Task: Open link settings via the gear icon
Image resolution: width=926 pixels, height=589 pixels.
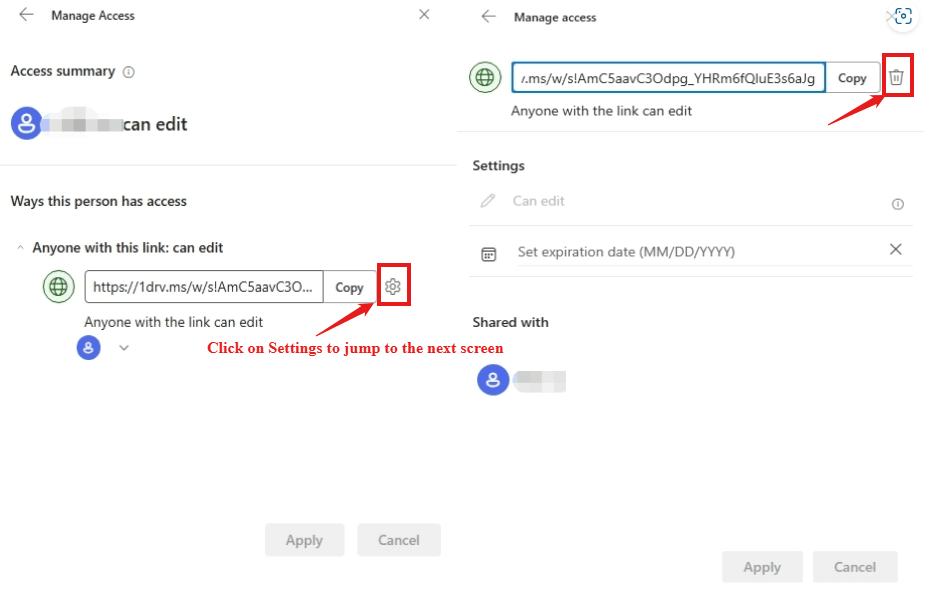Action: coord(393,287)
